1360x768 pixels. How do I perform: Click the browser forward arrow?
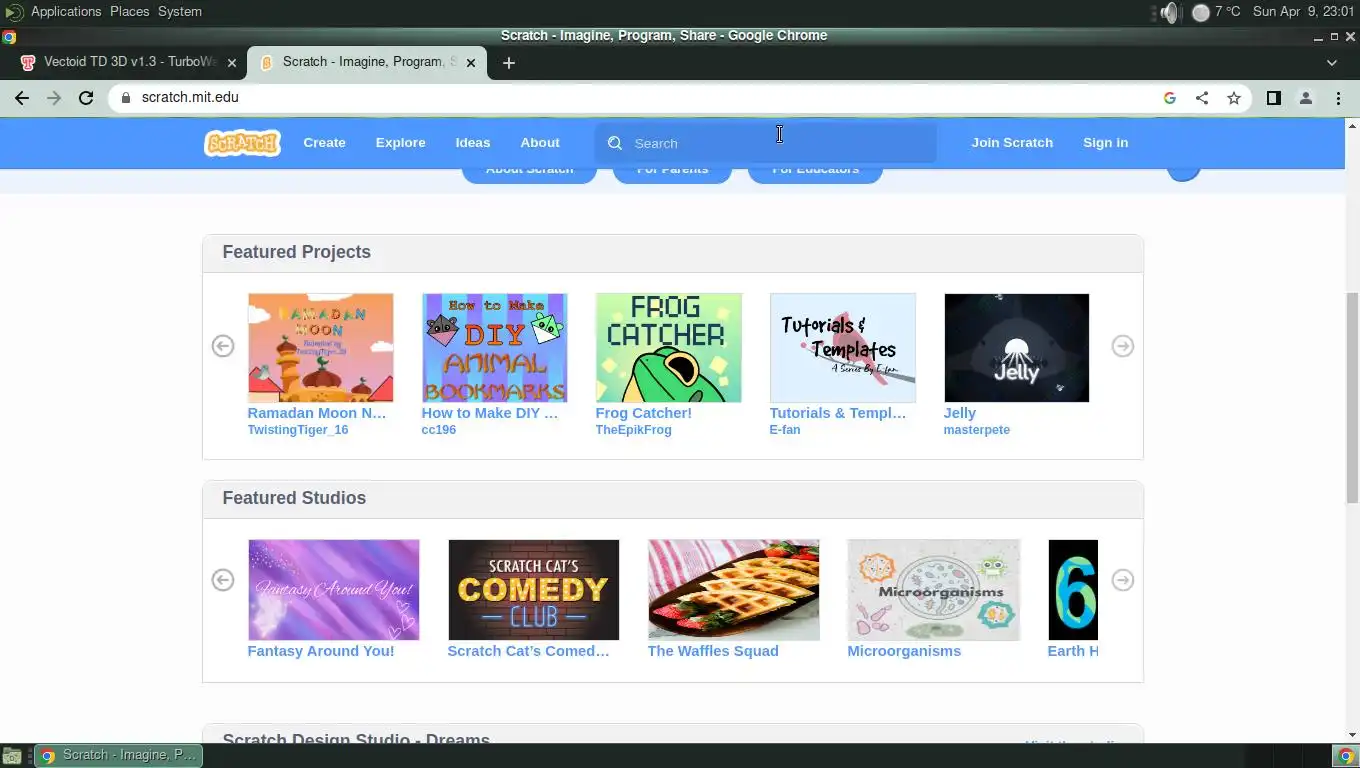(x=54, y=98)
